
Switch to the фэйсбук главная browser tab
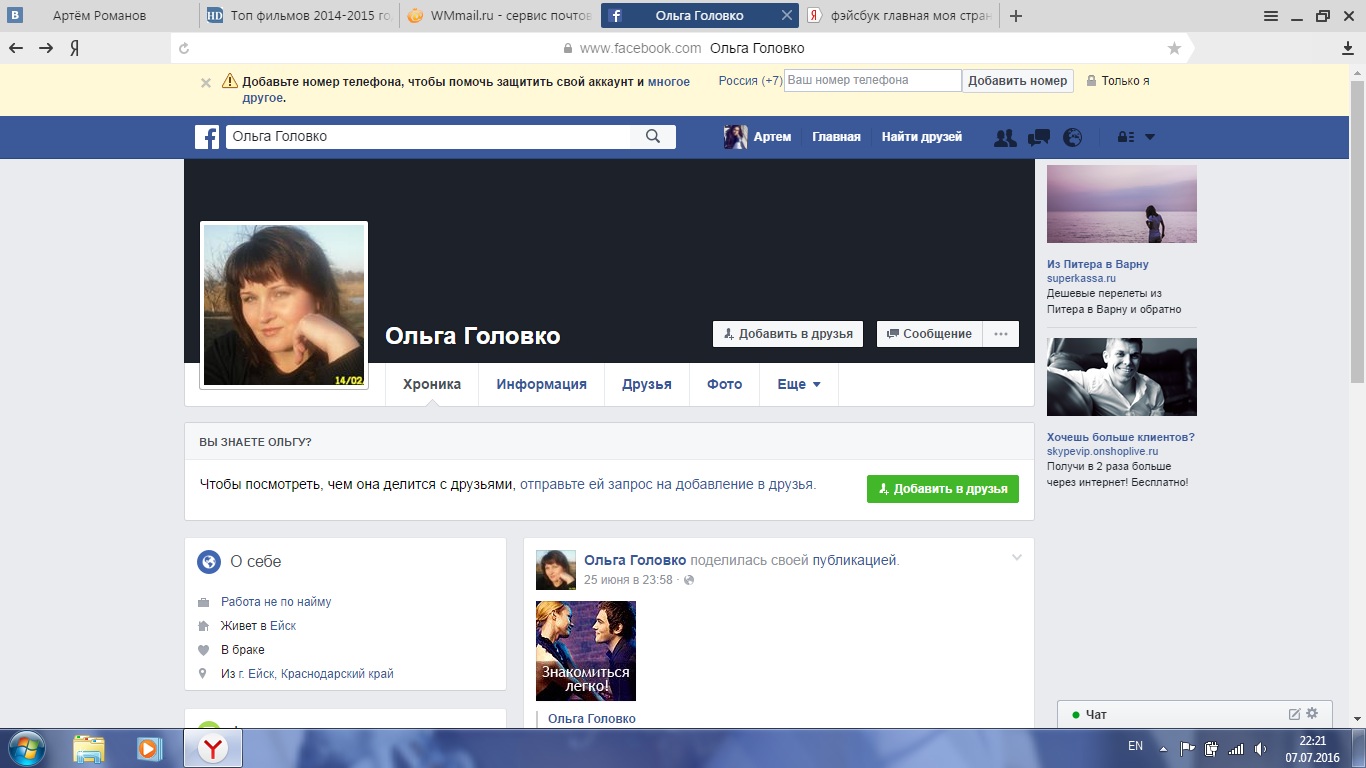pos(900,16)
